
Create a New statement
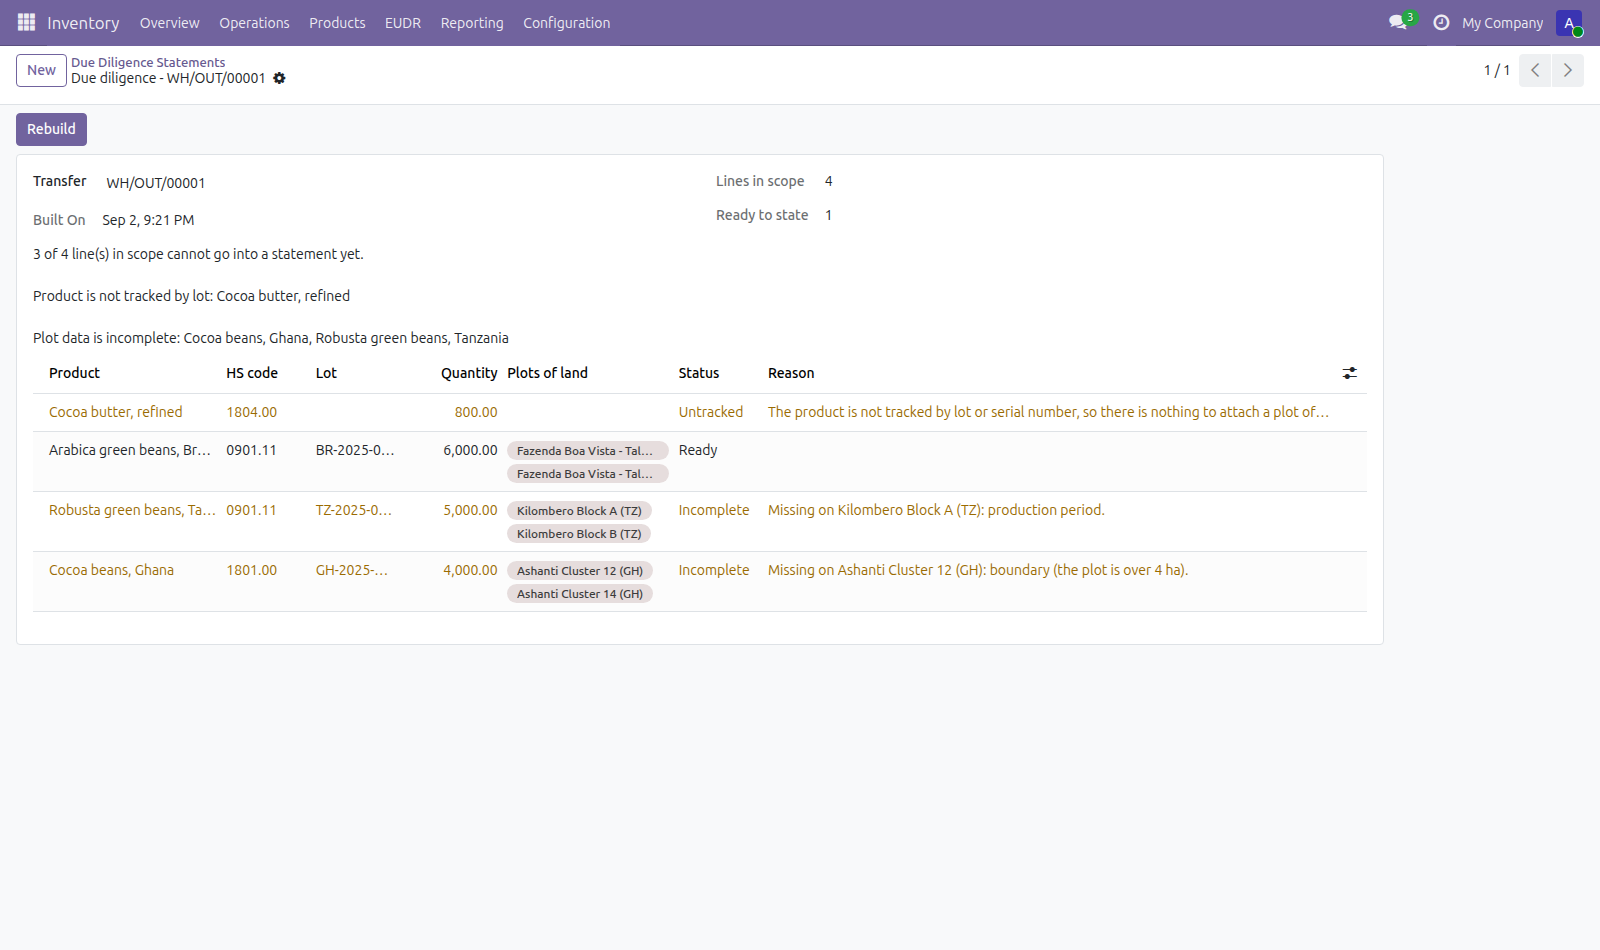click(41, 70)
